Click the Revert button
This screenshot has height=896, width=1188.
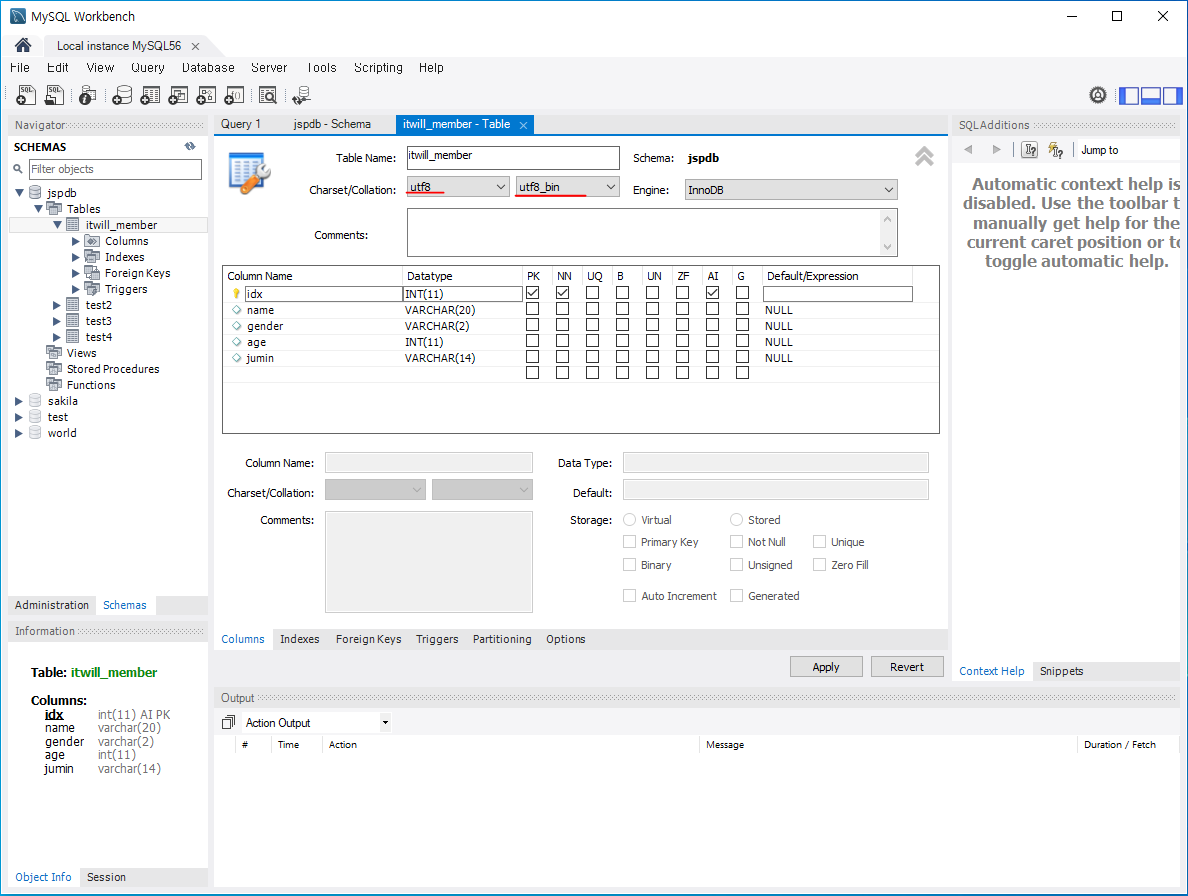click(x=907, y=667)
